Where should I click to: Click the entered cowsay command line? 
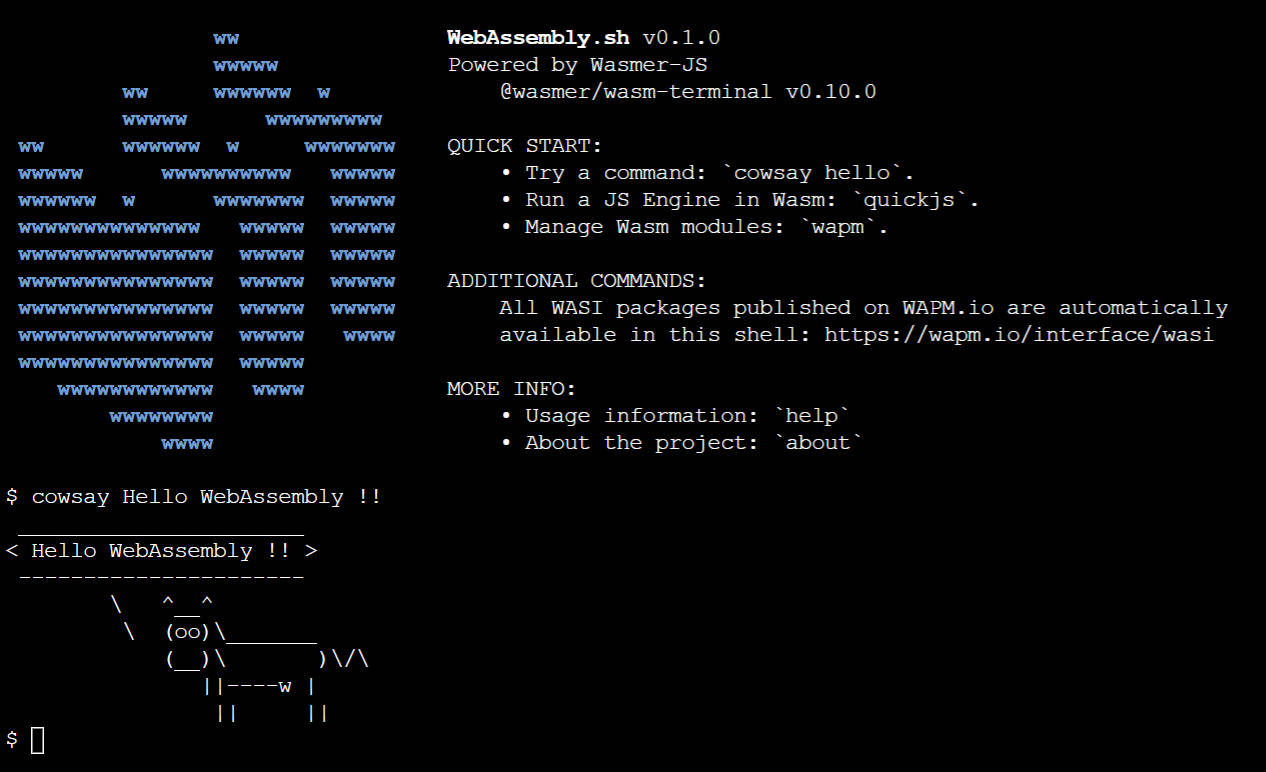(193, 497)
